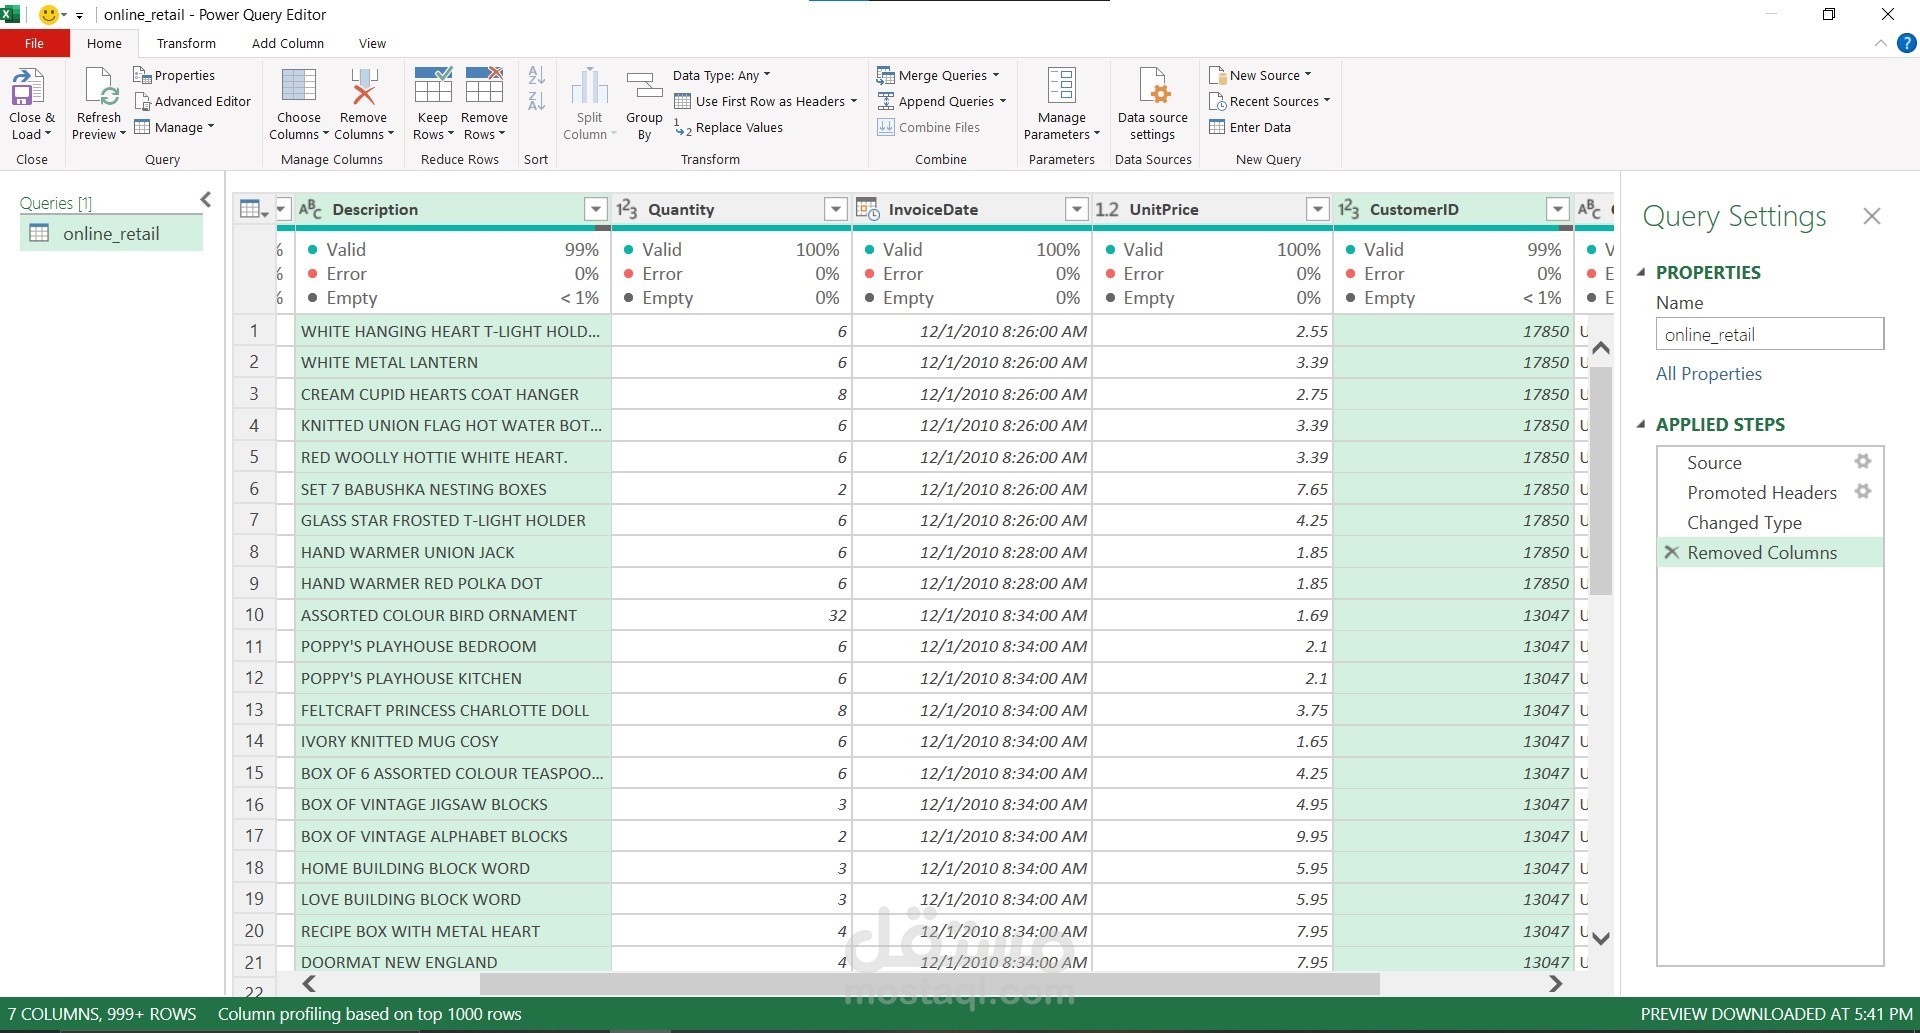Click the column profiling status text
Viewport: 1920px width, 1033px height.
tap(370, 1014)
